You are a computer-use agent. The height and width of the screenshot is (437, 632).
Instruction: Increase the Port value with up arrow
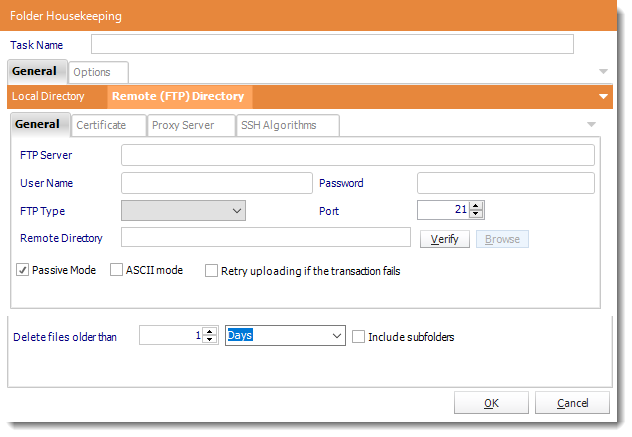coord(476,206)
